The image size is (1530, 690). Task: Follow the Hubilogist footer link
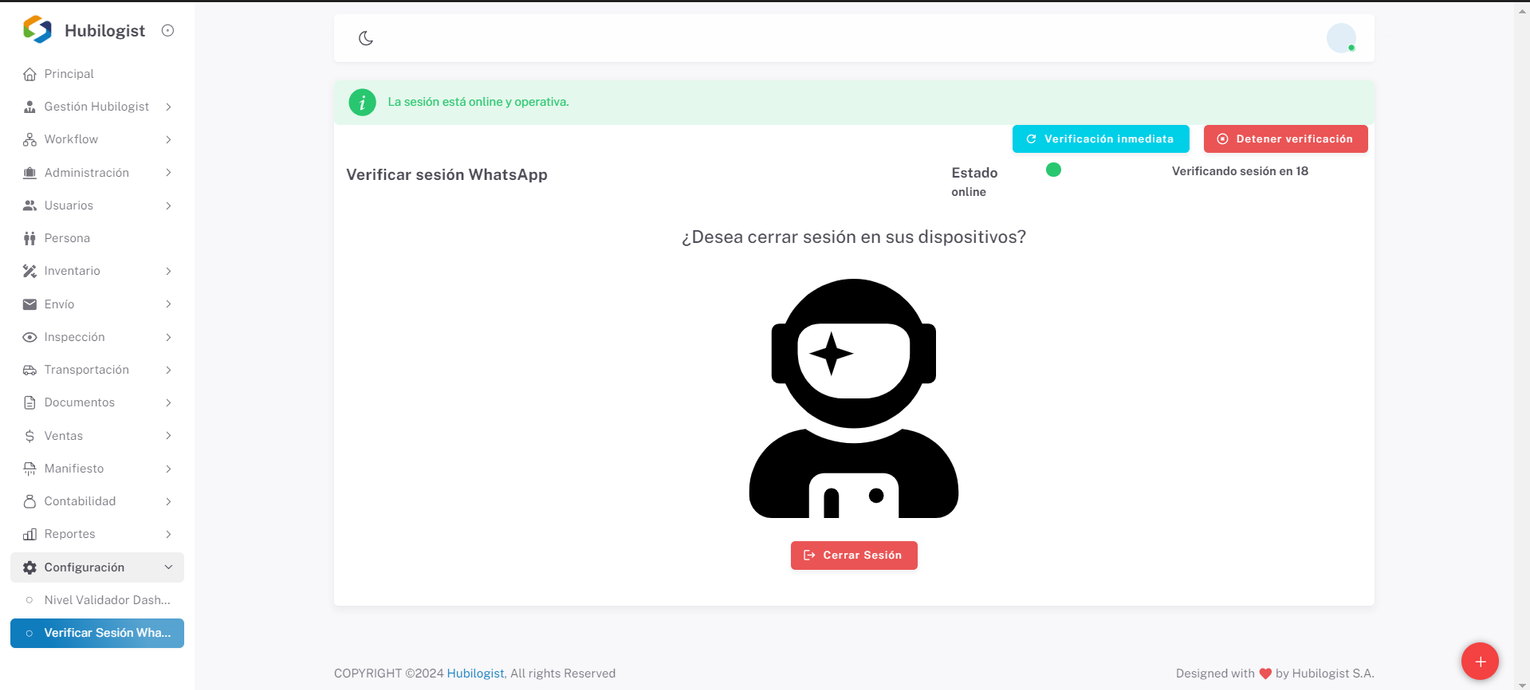coord(475,673)
